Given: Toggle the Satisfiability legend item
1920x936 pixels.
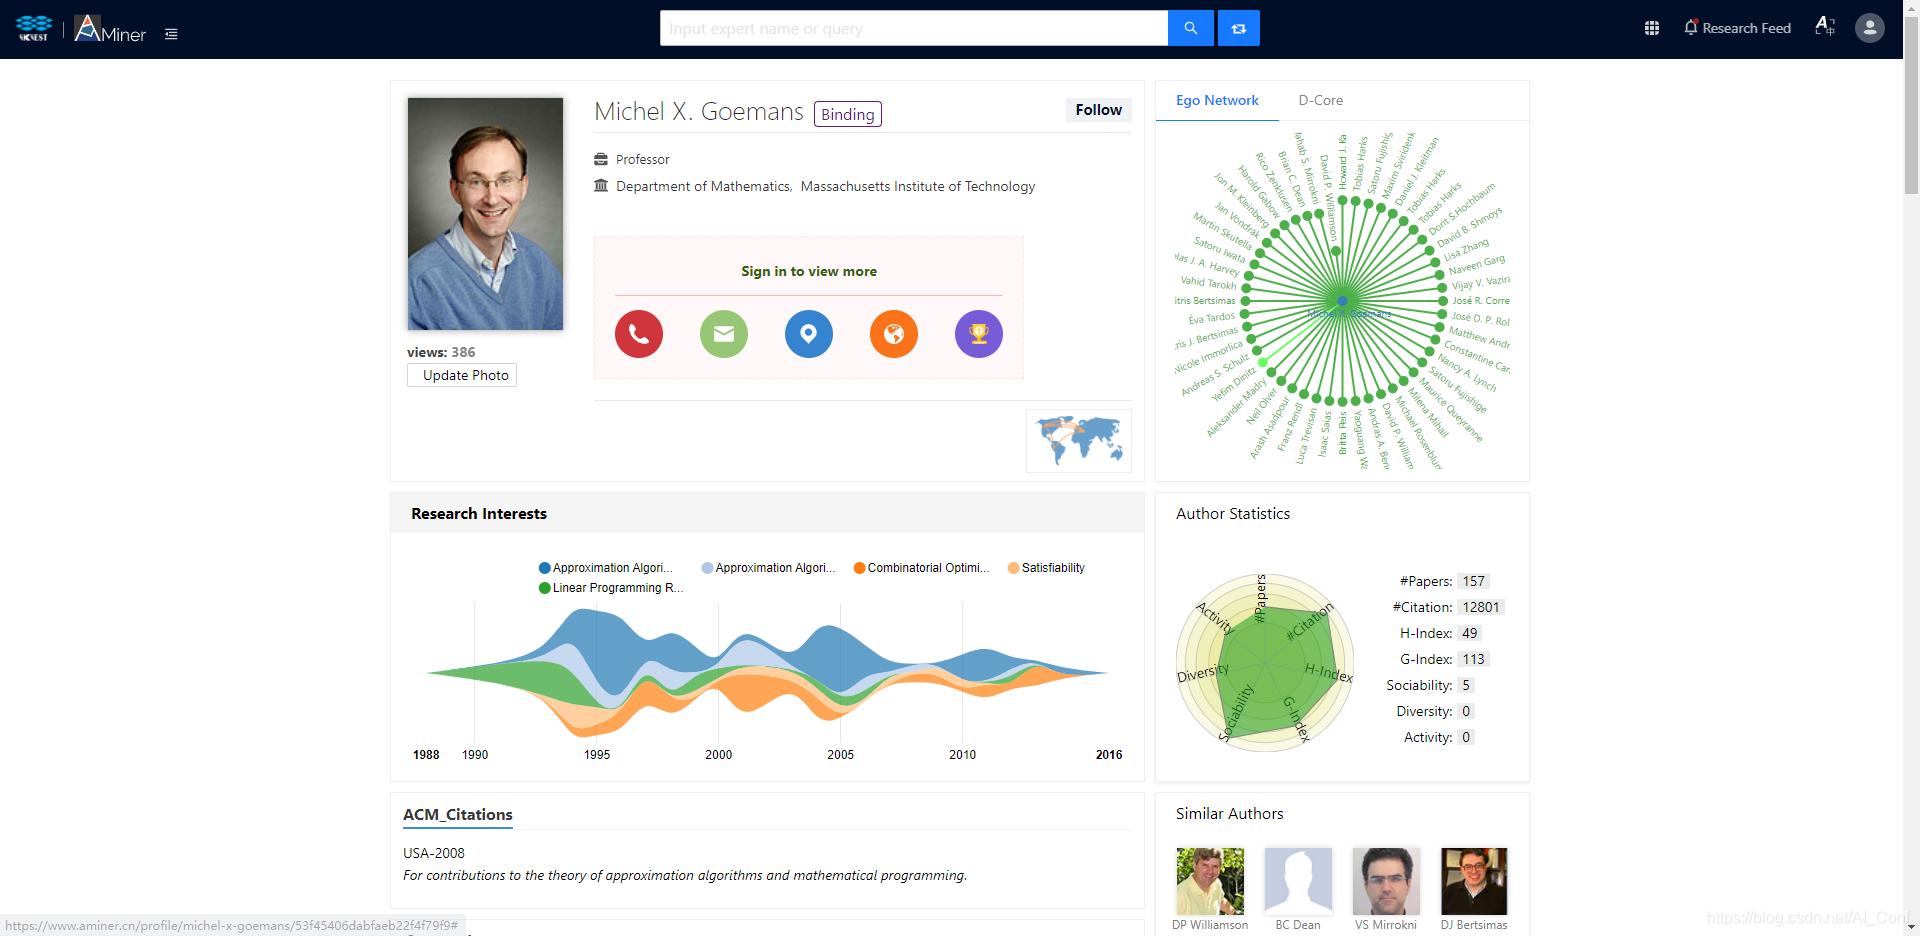Looking at the screenshot, I should (x=1047, y=568).
